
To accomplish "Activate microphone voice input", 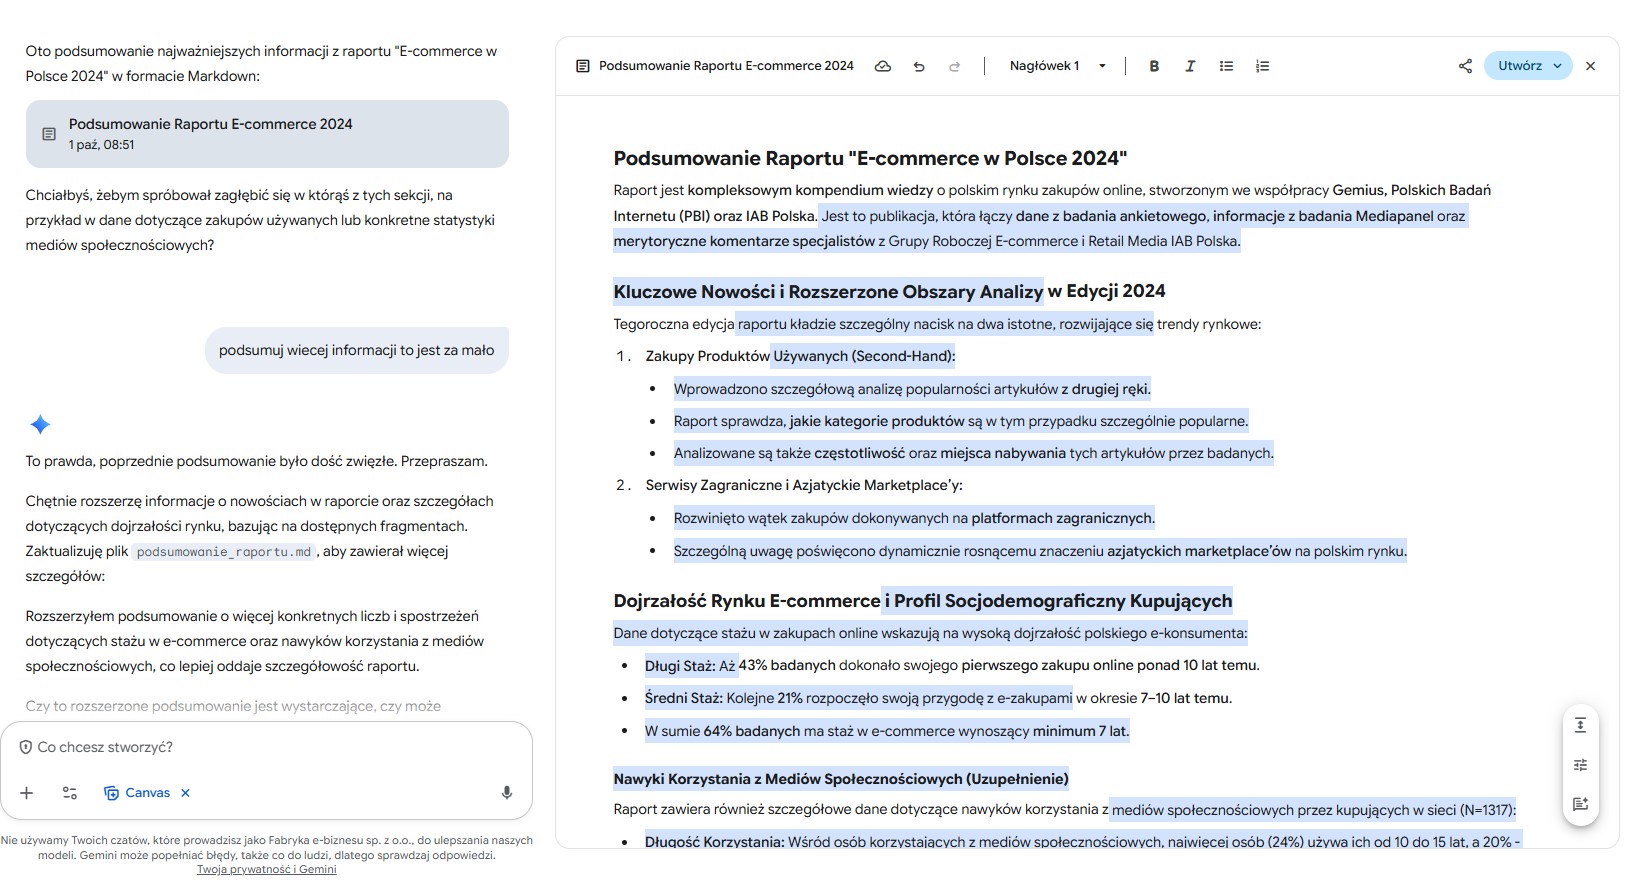I will pos(507,793).
